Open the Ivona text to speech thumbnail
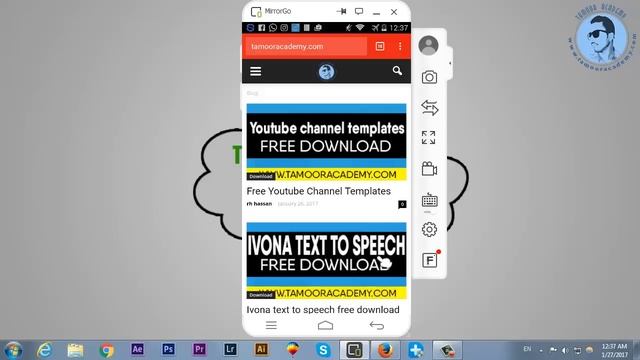This screenshot has height=360, width=640. [327, 261]
